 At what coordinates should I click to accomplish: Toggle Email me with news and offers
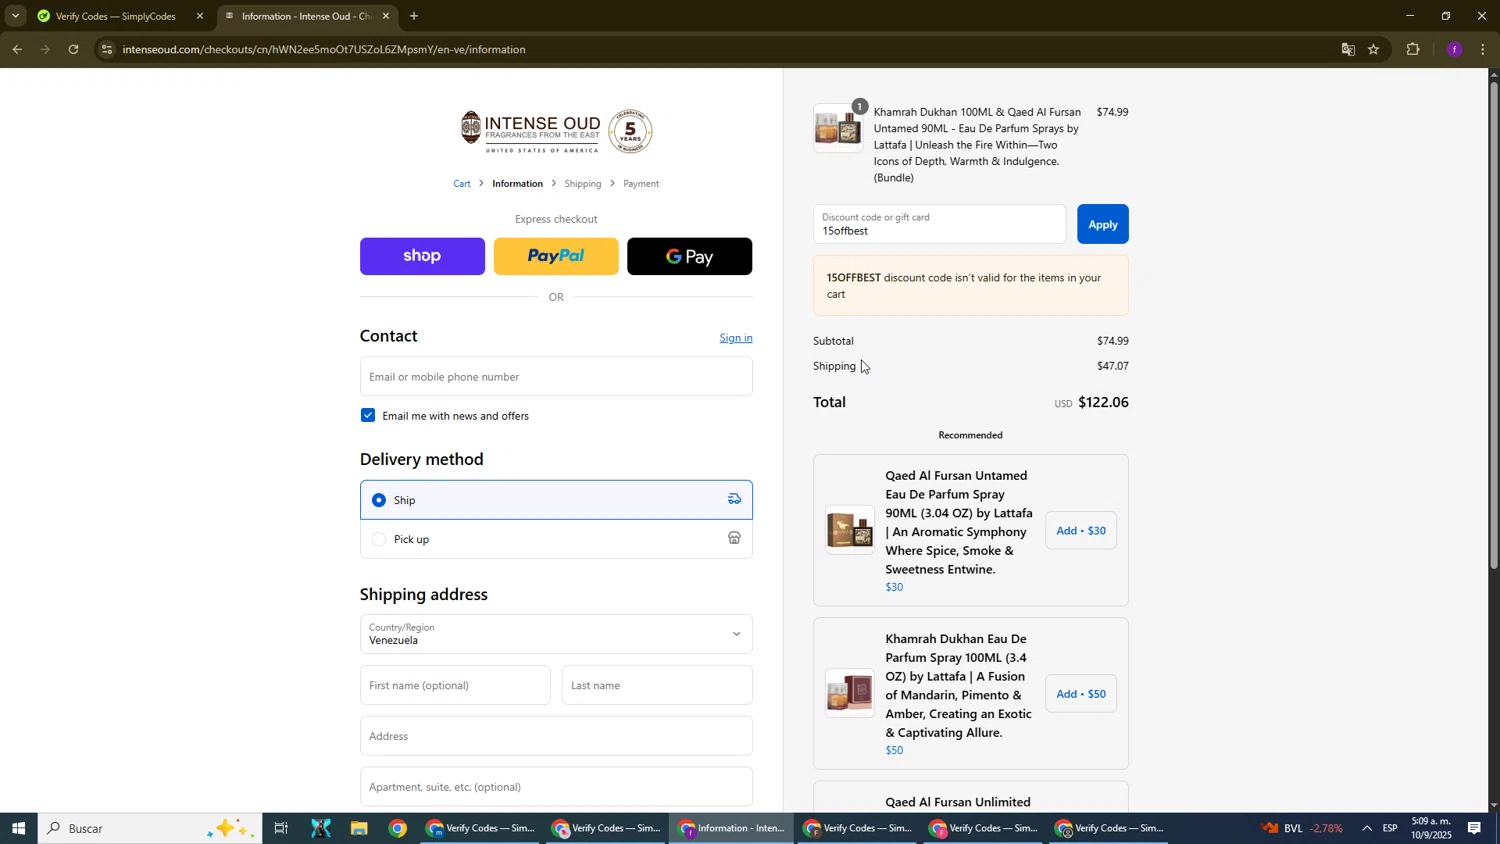tap(368, 415)
